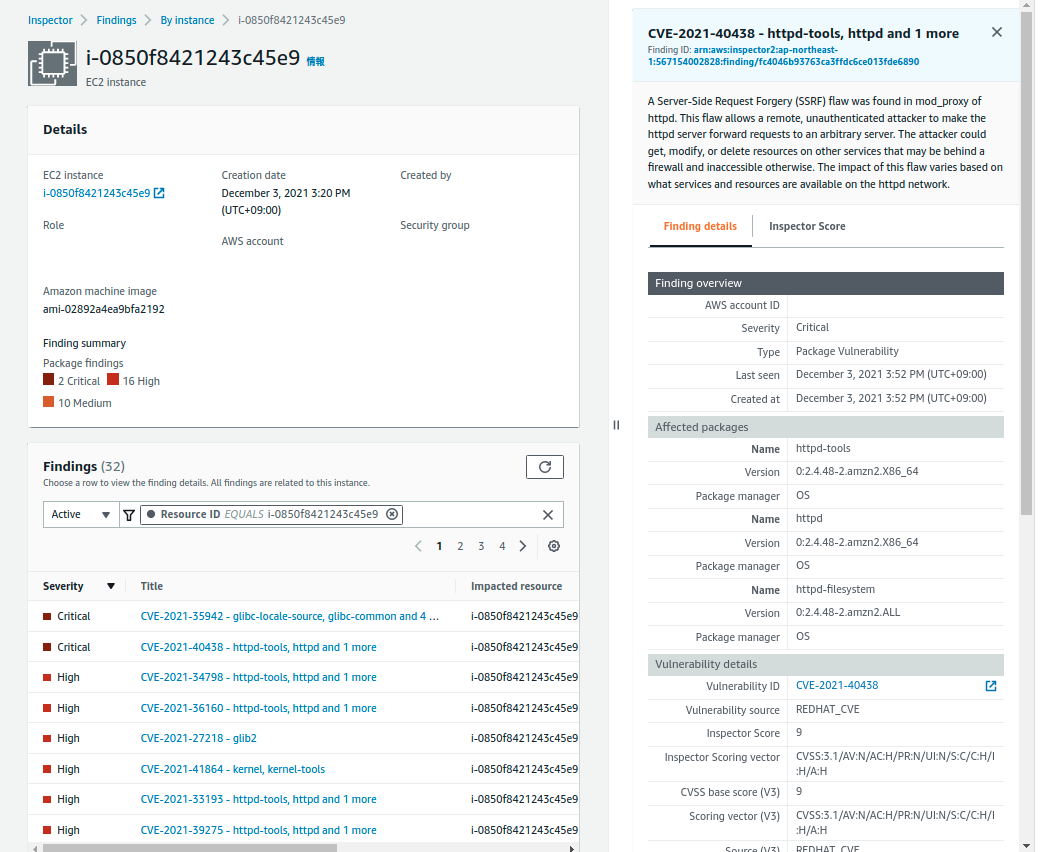Click the split panel resize handle
Viewport: 1041px width, 852px height.
[x=616, y=425]
